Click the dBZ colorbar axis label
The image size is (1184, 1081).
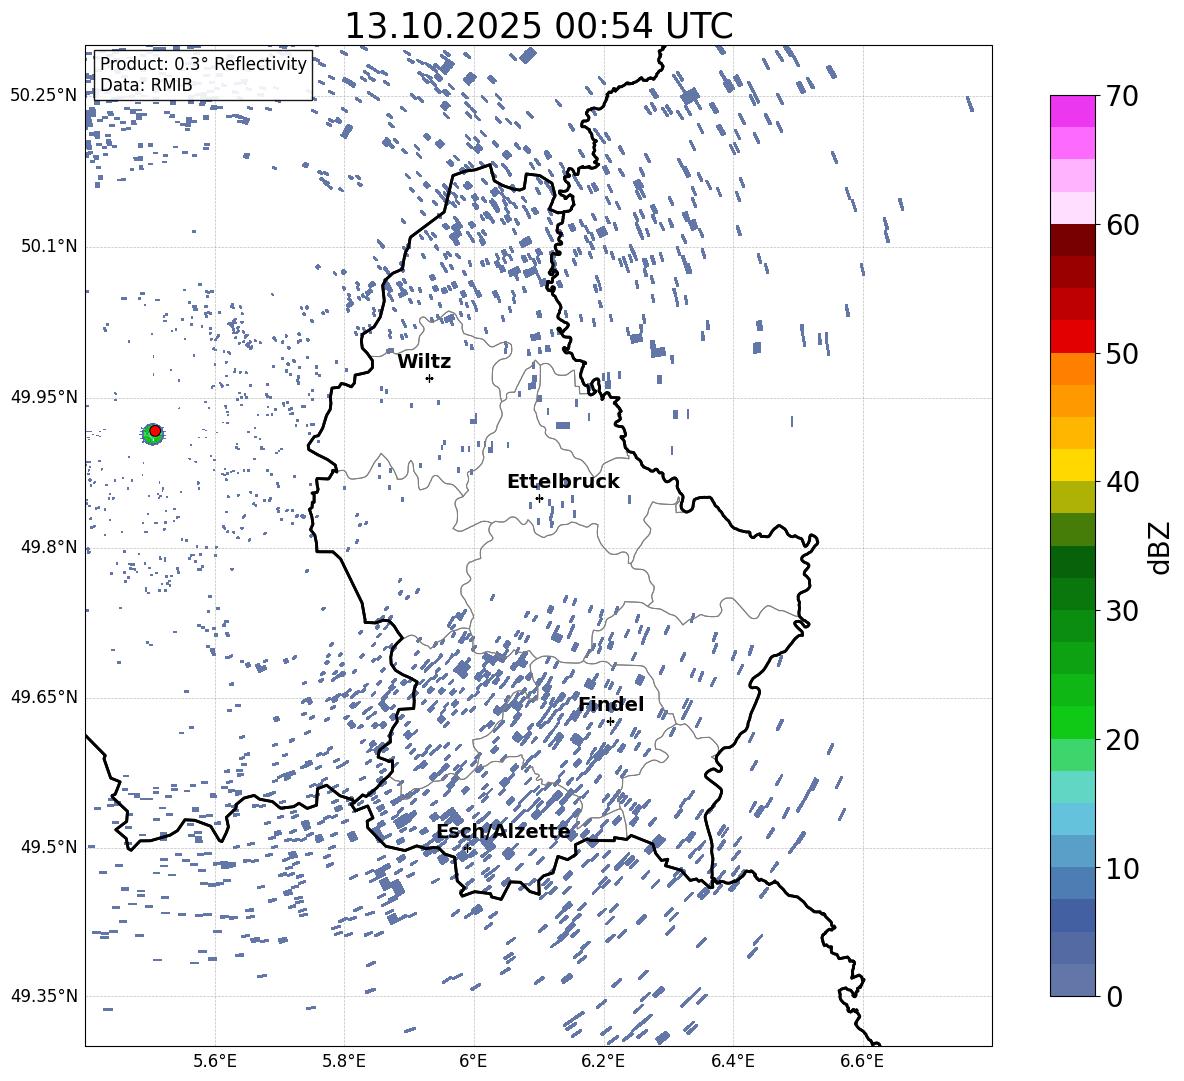(1160, 547)
